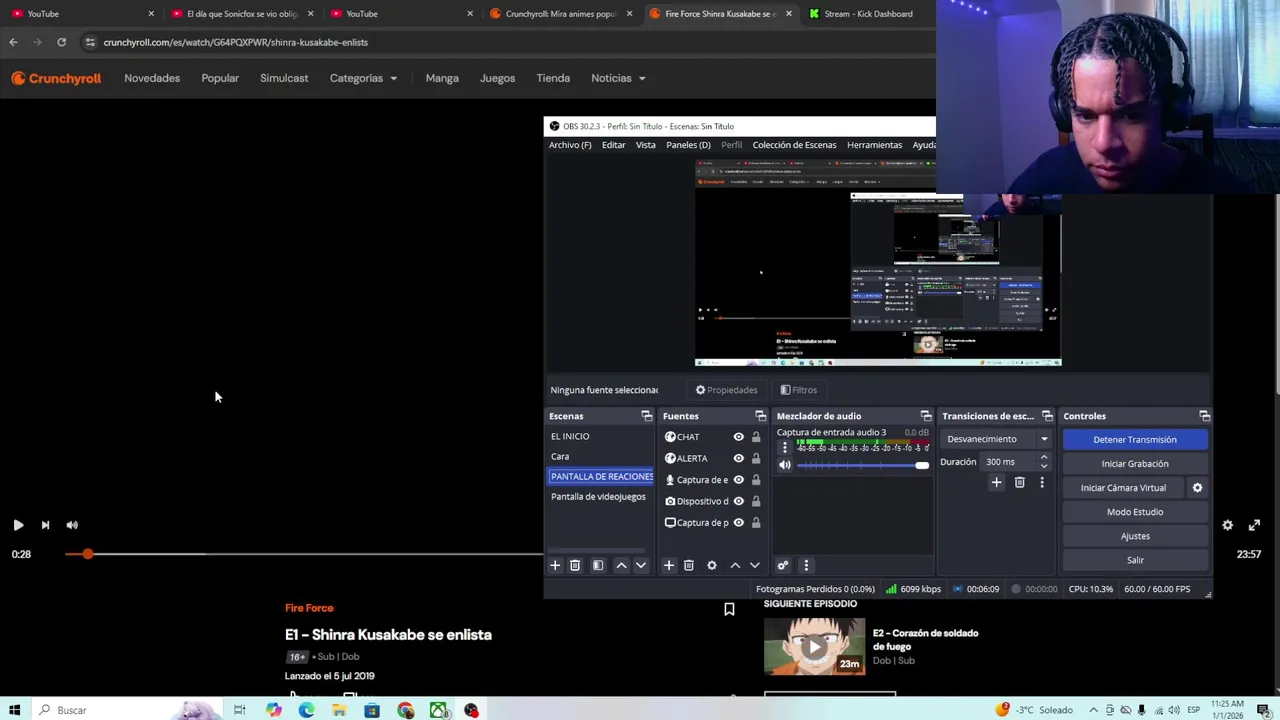Open Novedades in Crunchyroll header
This screenshot has width=1280, height=720.
pyautogui.click(x=152, y=78)
